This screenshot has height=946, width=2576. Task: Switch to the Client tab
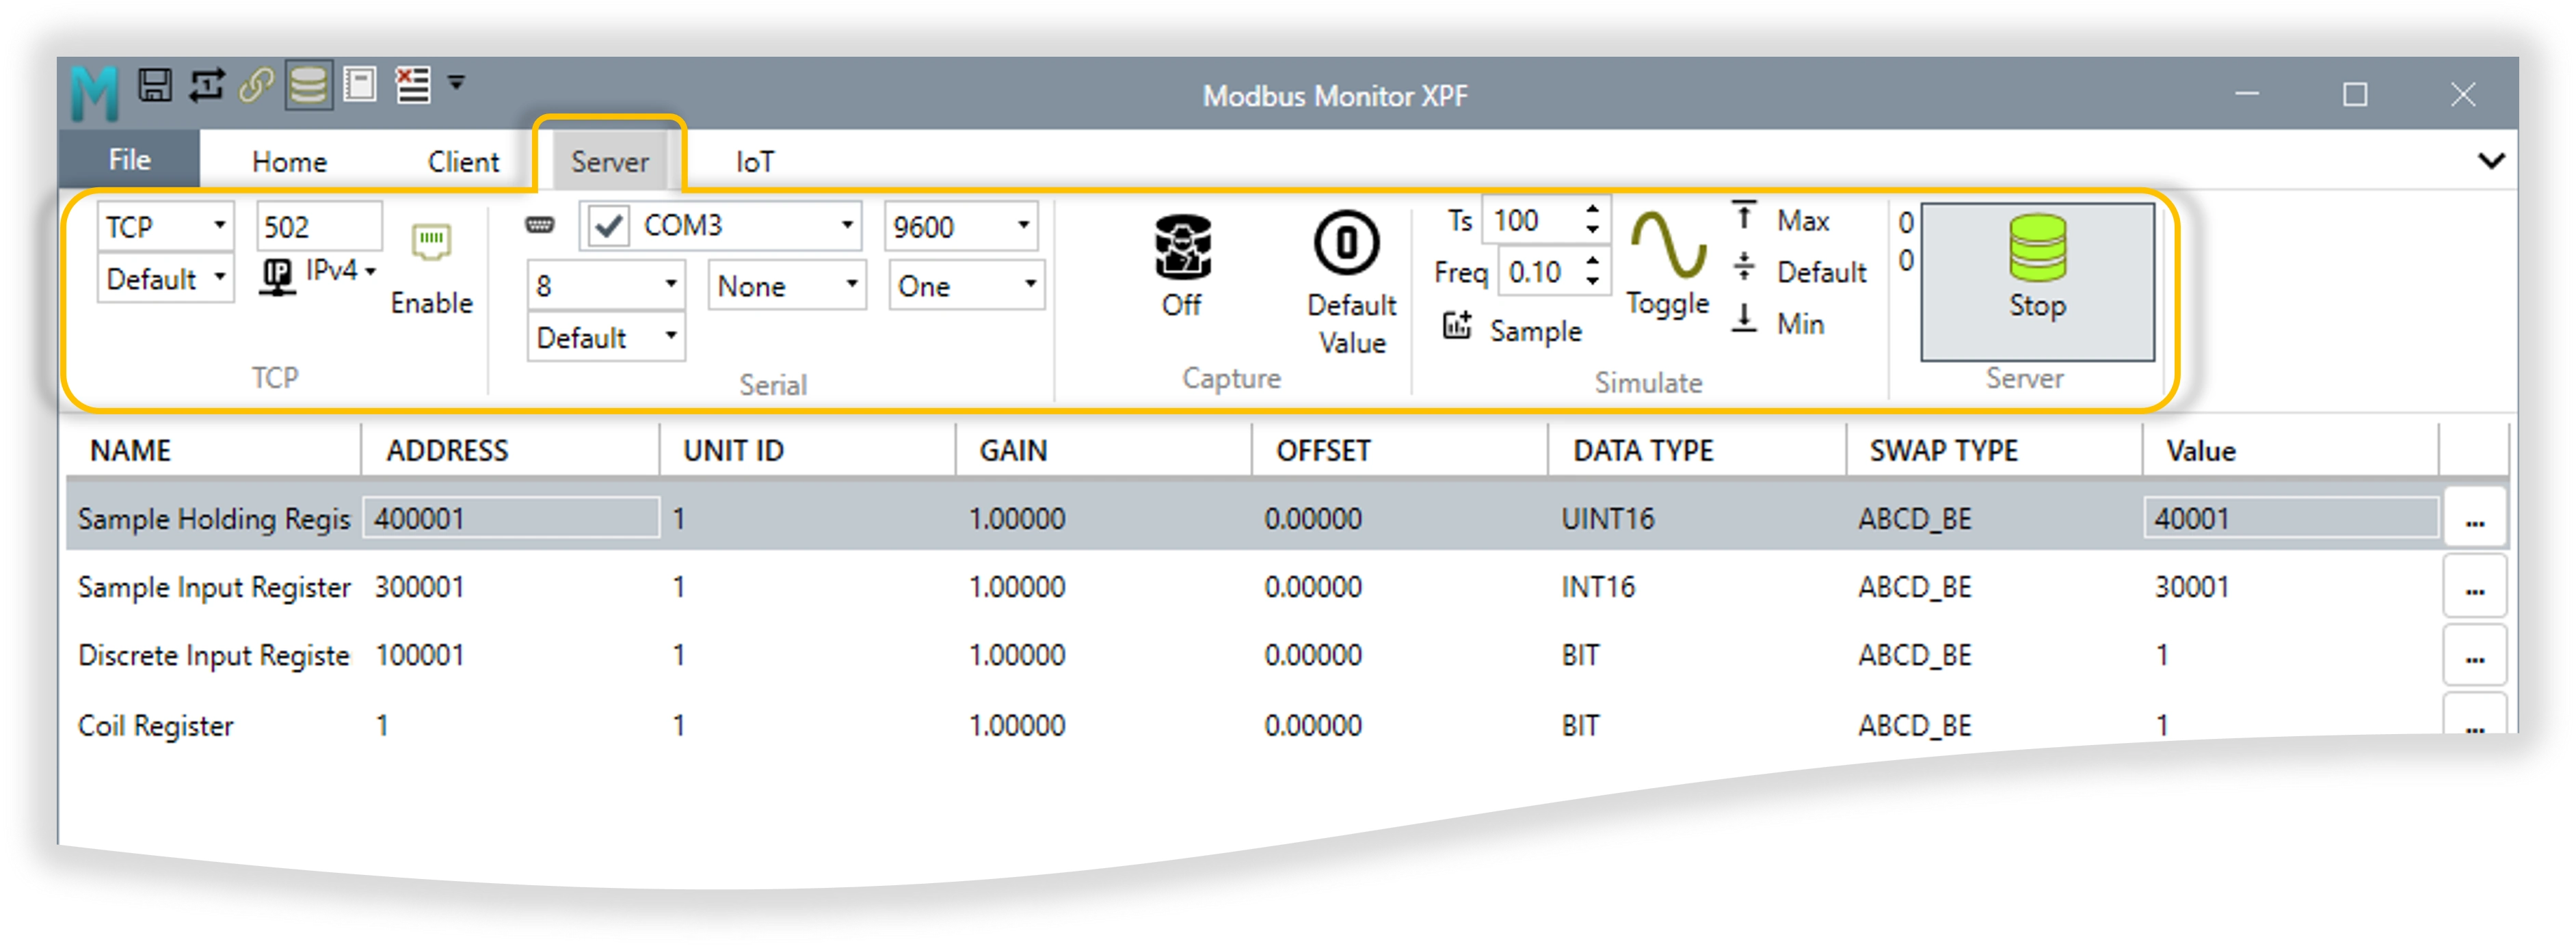(x=463, y=162)
